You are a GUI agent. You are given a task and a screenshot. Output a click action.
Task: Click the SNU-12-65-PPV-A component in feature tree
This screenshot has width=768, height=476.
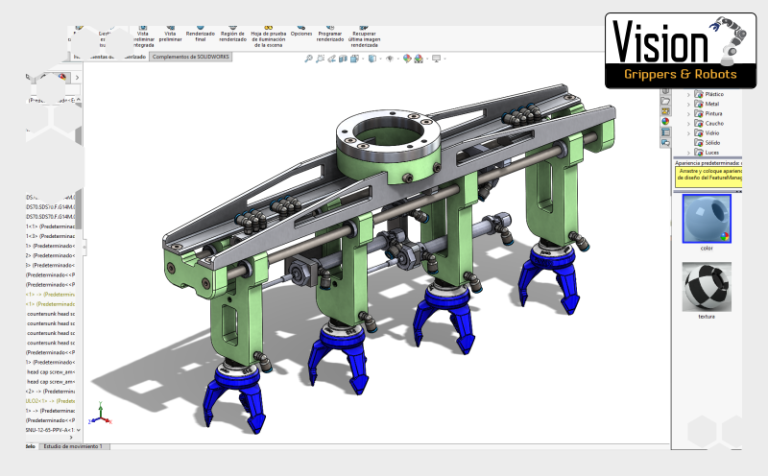50,430
